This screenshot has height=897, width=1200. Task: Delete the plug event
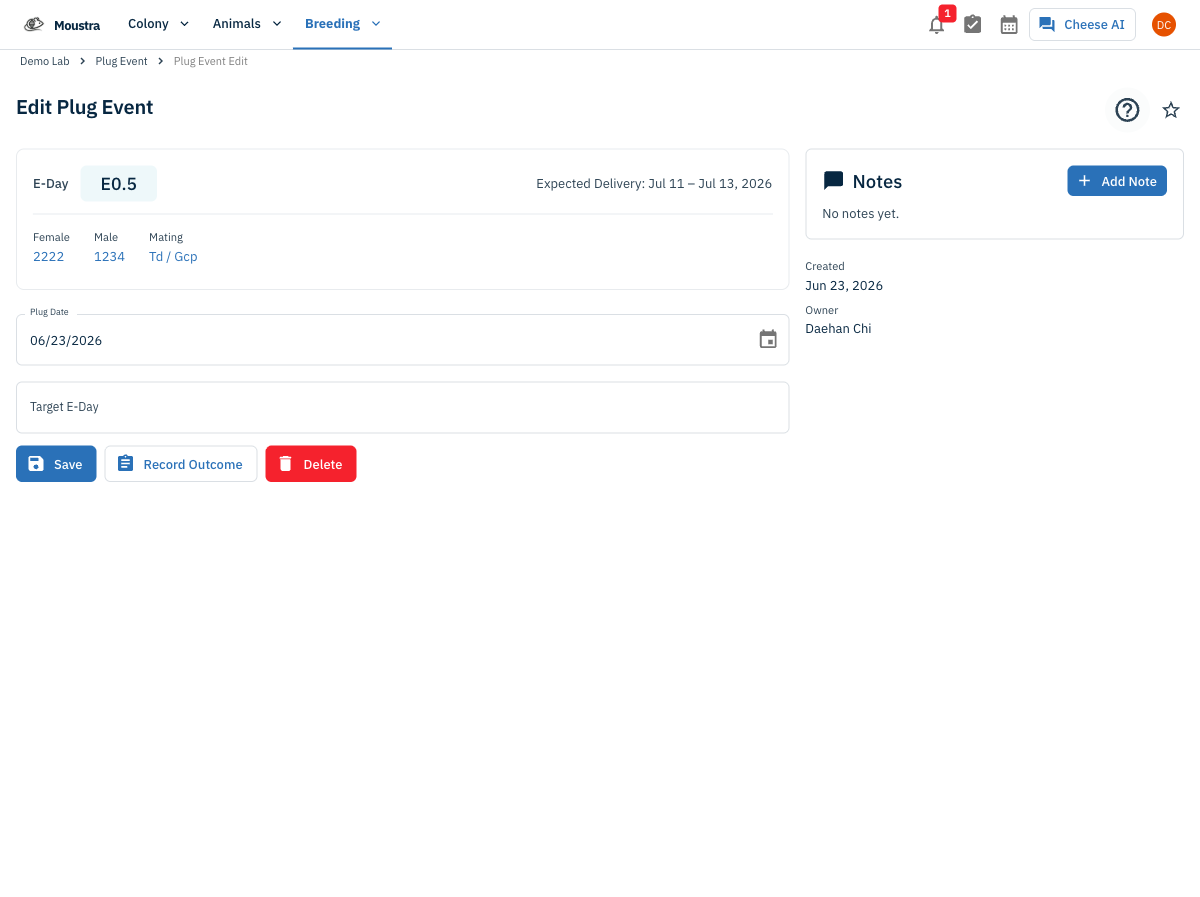[x=311, y=464]
